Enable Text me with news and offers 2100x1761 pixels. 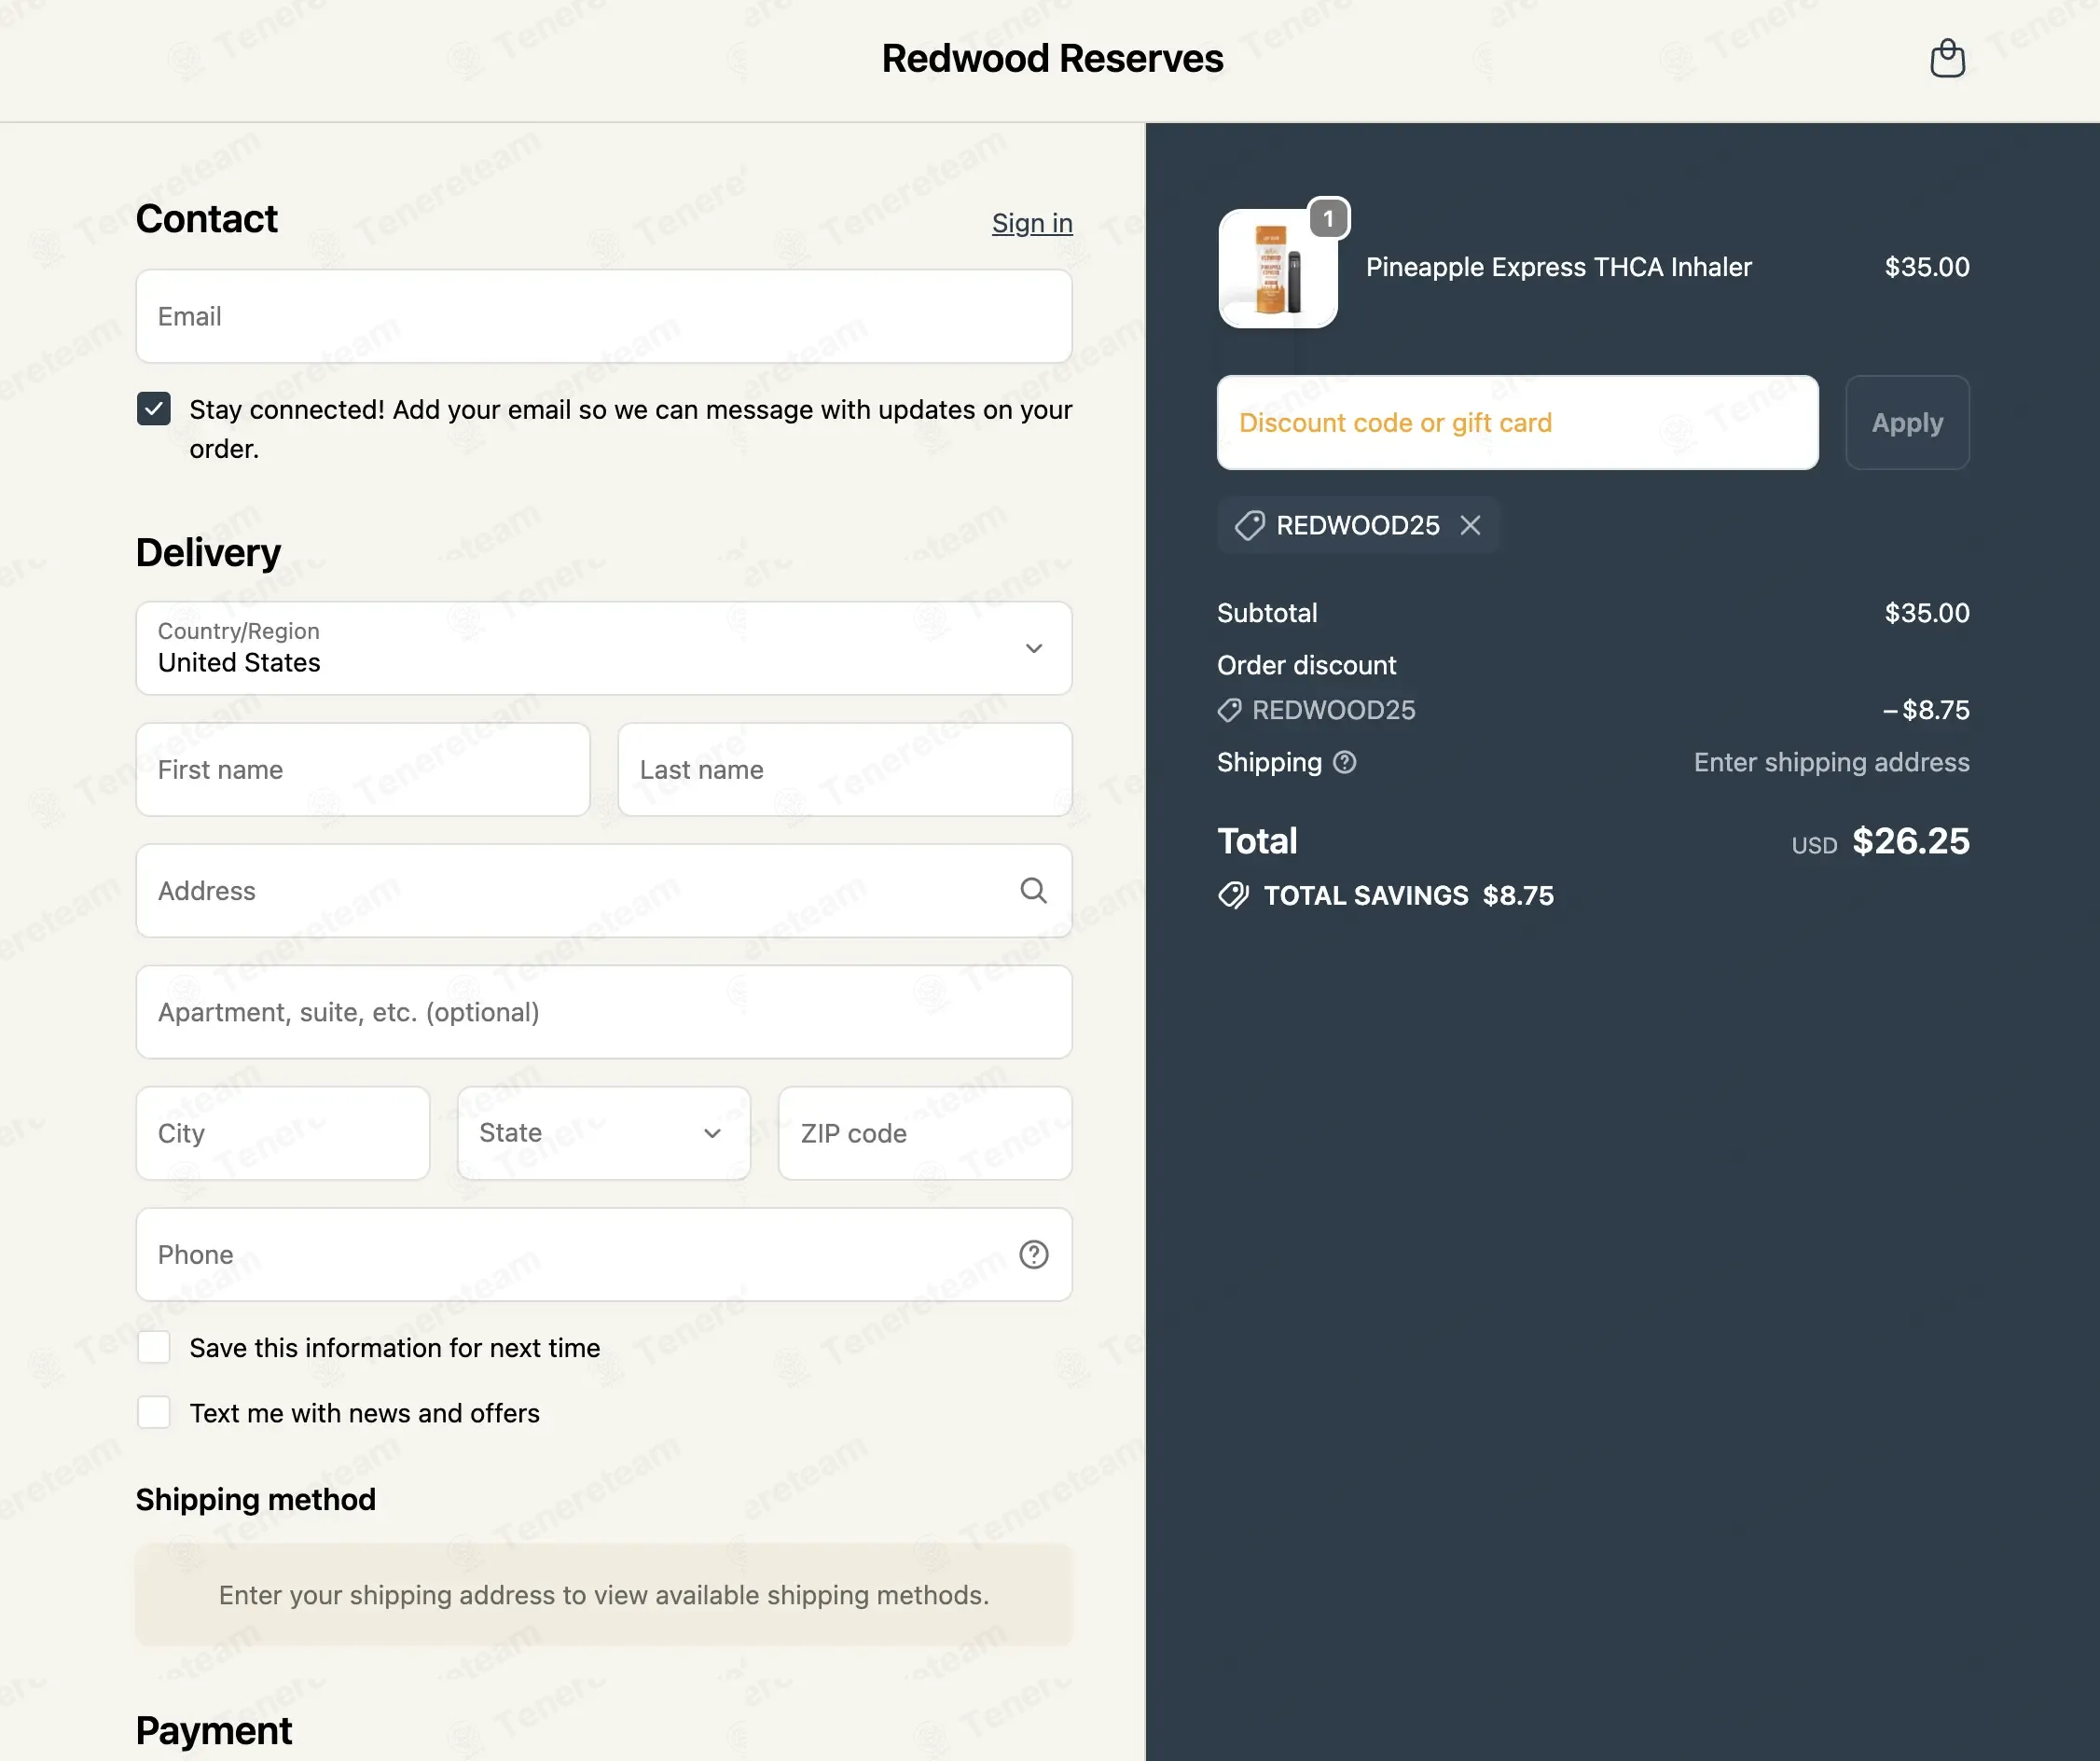pyautogui.click(x=154, y=1412)
